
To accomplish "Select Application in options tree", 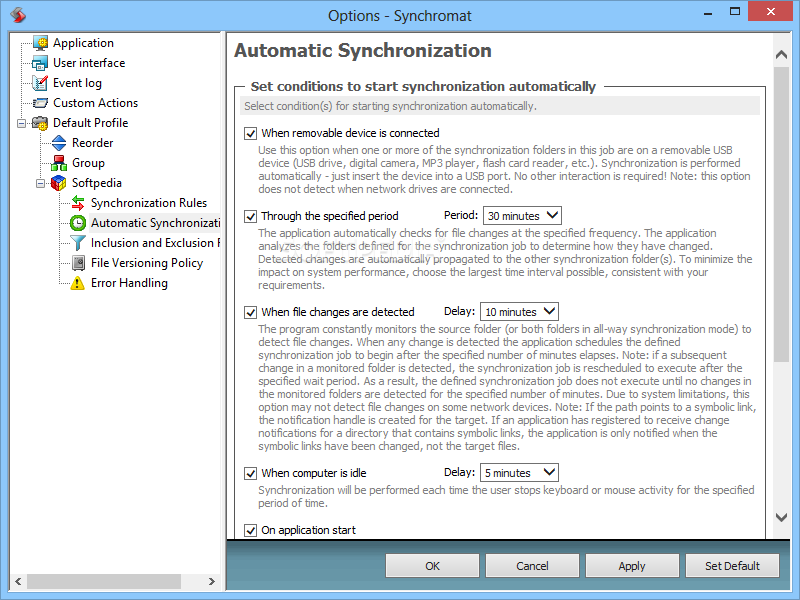I will pos(83,43).
